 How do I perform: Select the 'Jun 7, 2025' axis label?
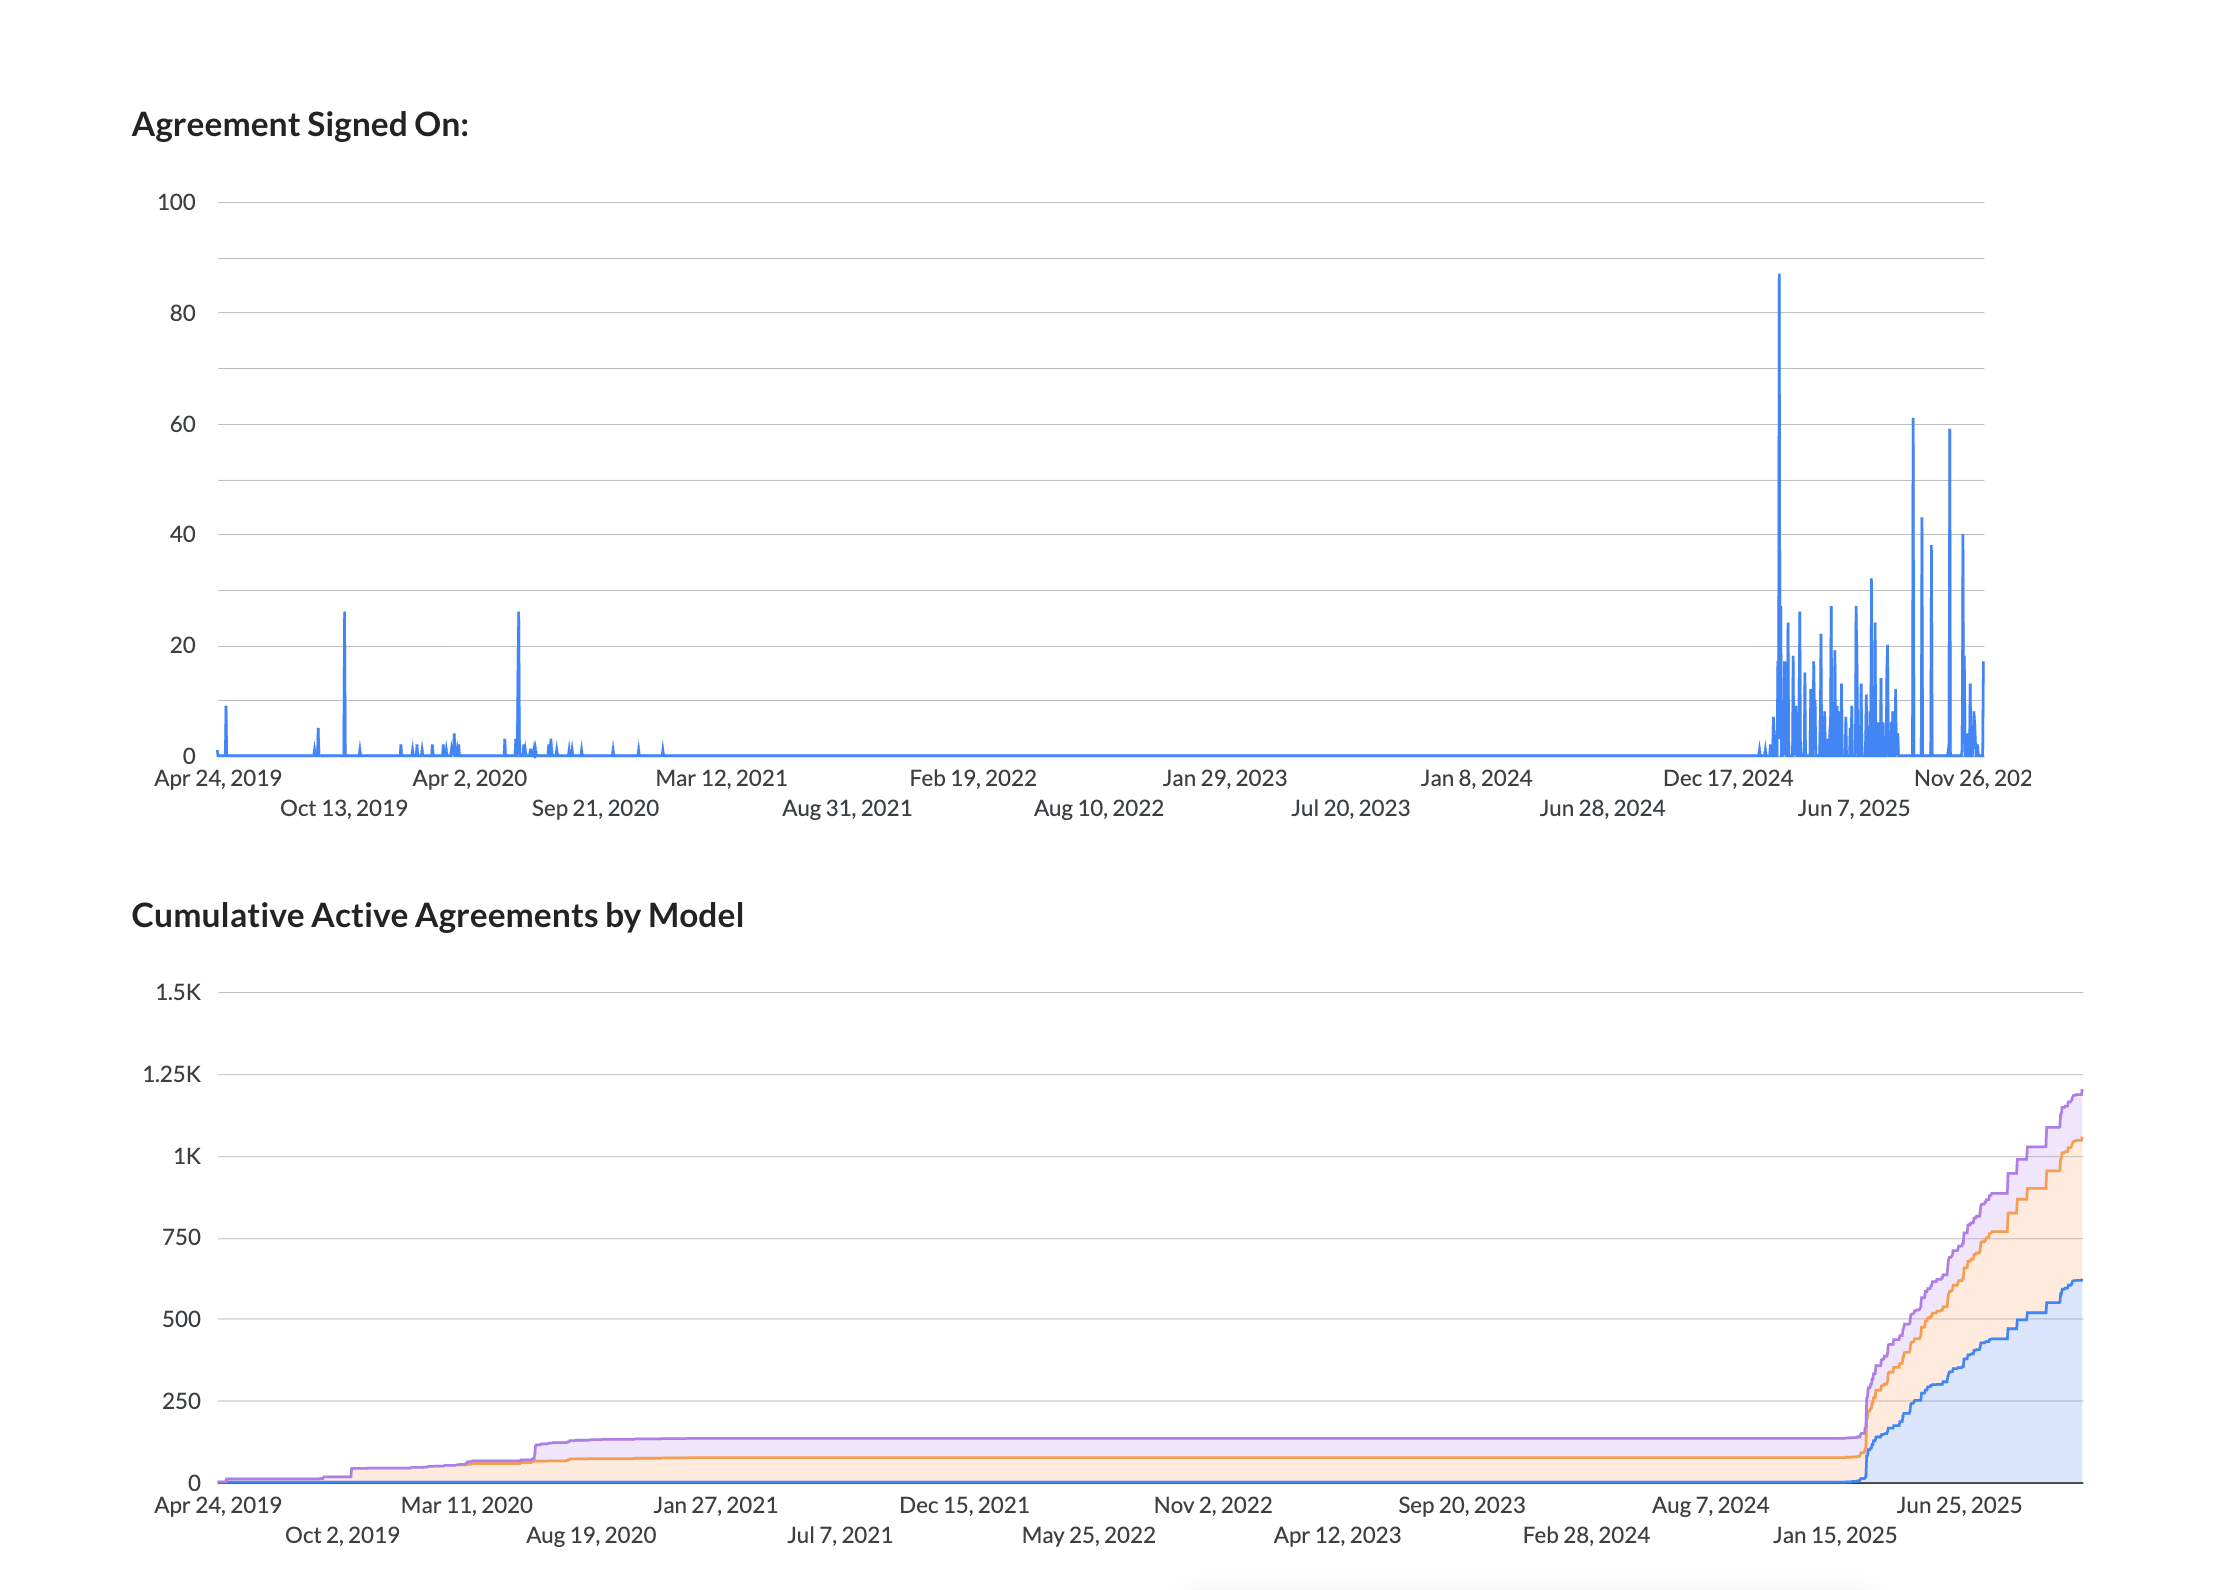click(1853, 808)
